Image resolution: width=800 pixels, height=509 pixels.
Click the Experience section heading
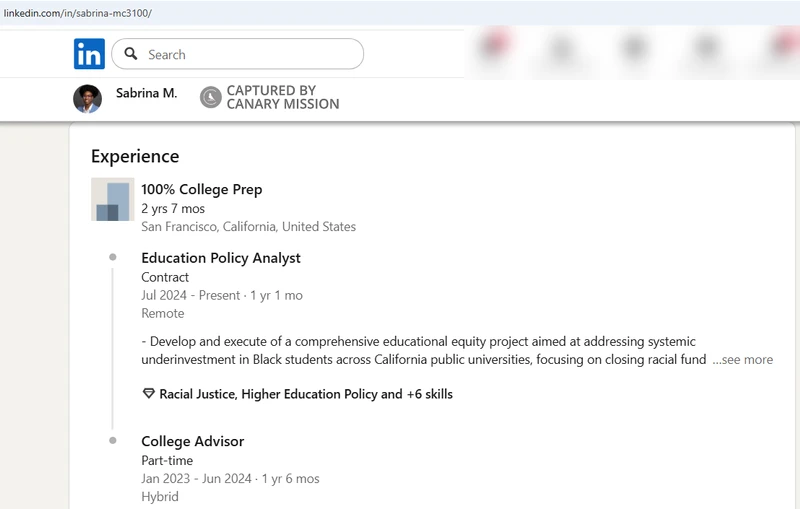pos(135,156)
